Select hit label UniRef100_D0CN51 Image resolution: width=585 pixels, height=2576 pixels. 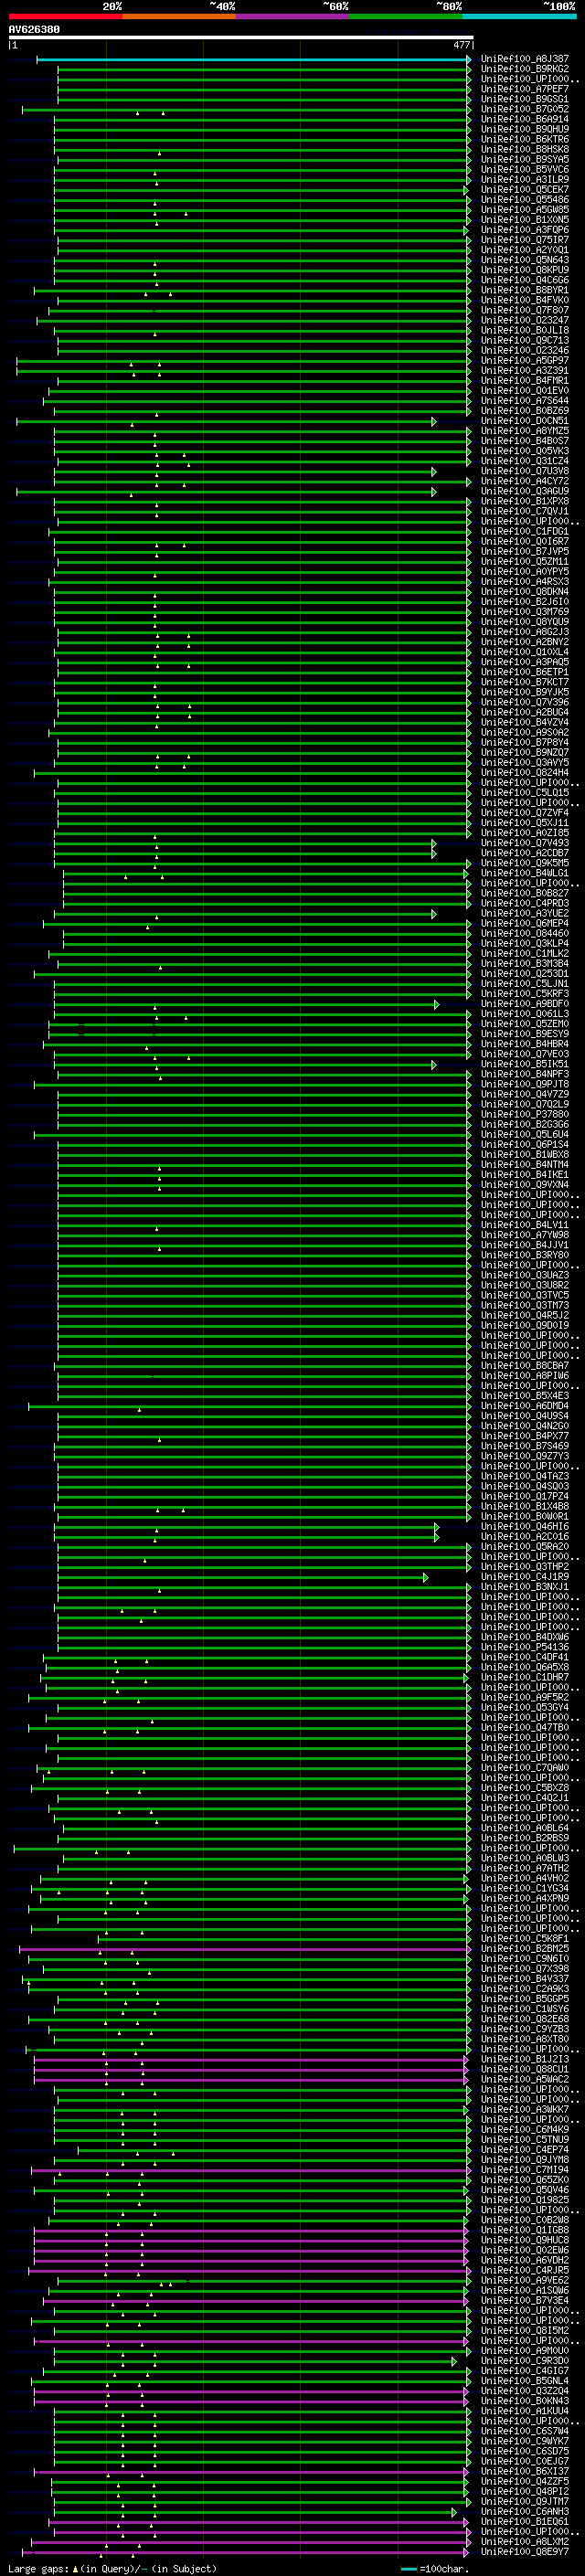[525, 421]
